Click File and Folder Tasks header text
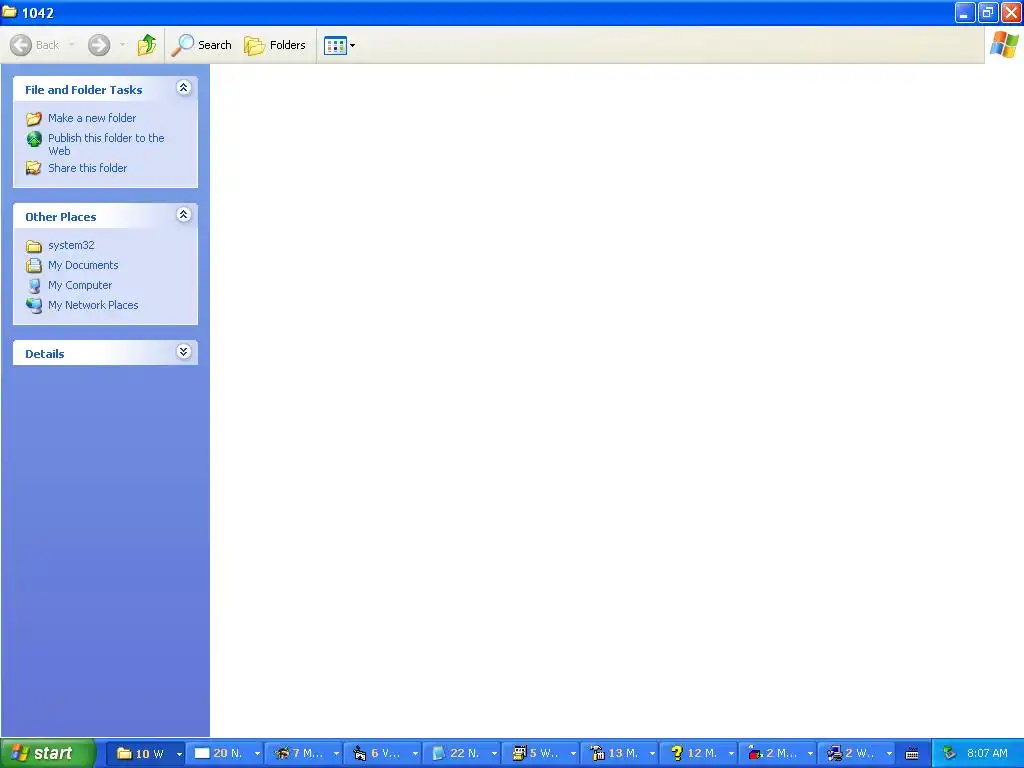The image size is (1024, 768). click(x=84, y=89)
